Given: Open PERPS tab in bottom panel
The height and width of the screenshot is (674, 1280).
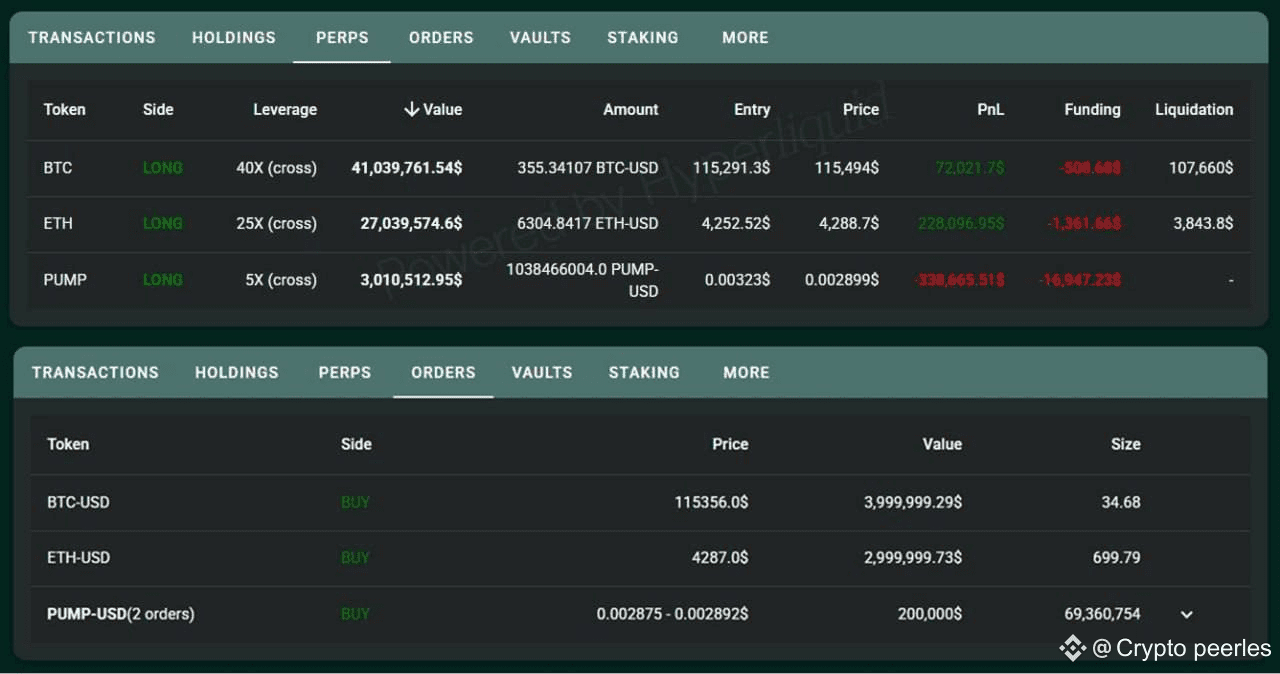Looking at the screenshot, I should click(345, 373).
